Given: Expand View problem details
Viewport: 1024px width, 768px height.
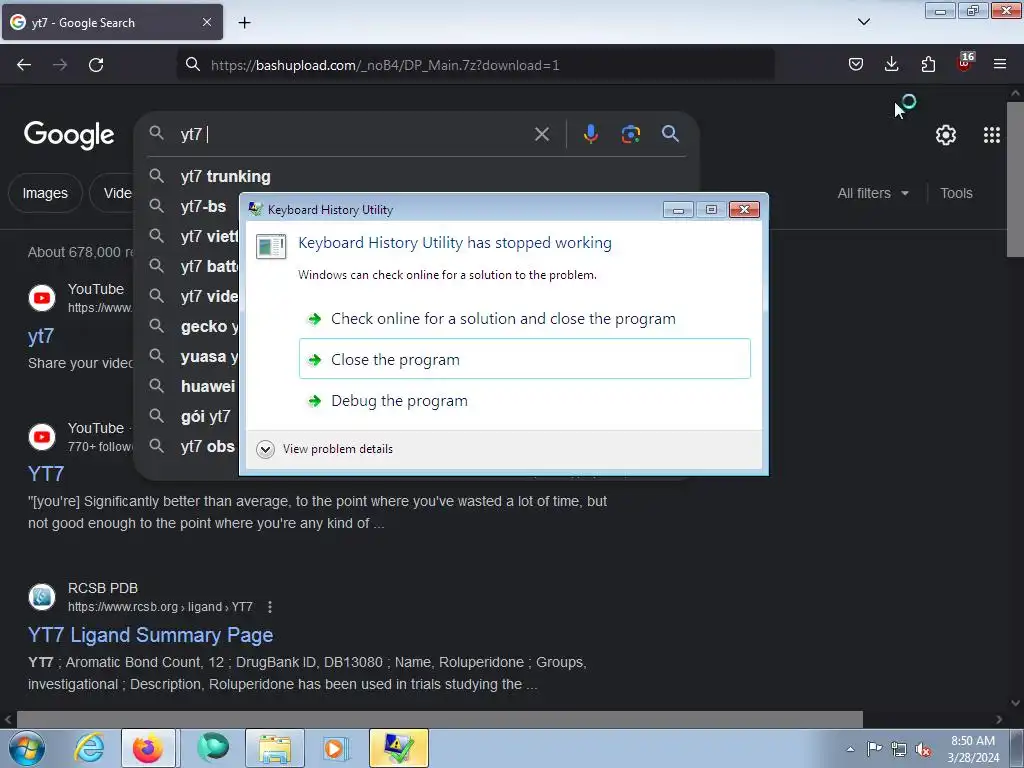Looking at the screenshot, I should [x=325, y=449].
